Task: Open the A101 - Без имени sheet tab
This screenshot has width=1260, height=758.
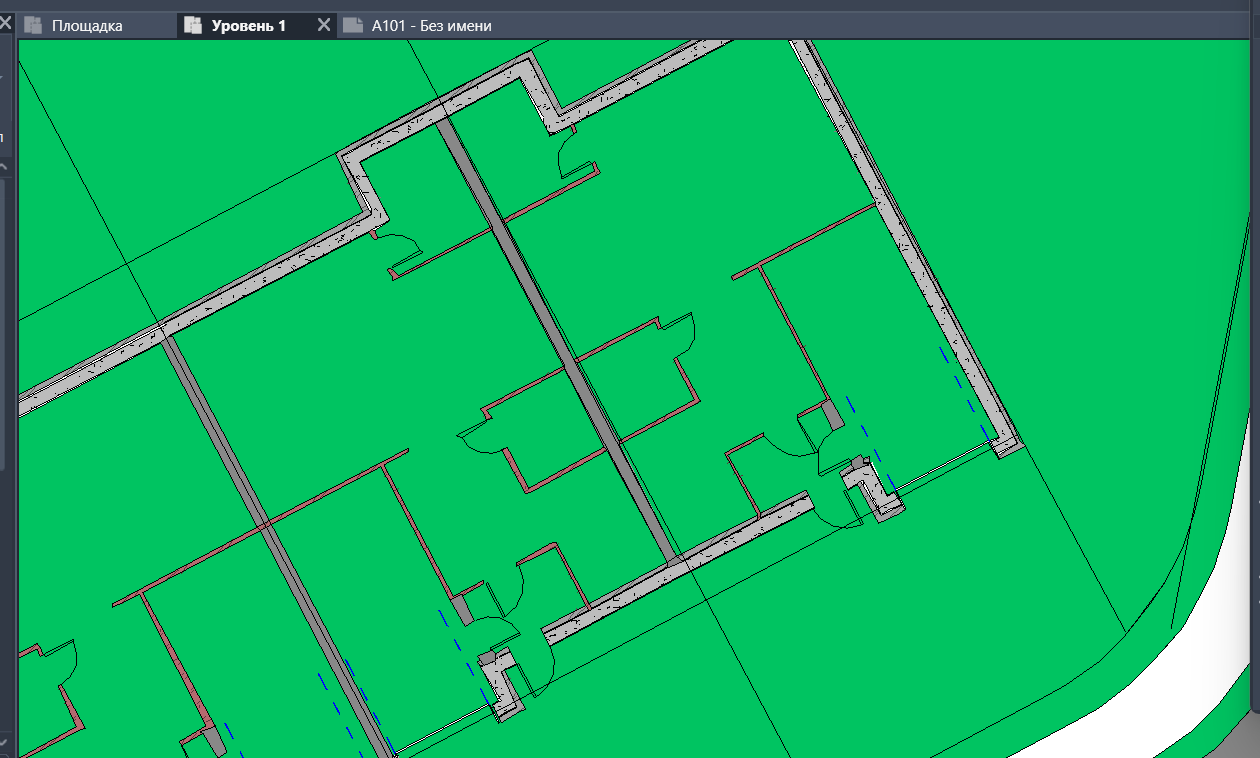Action: coord(431,26)
